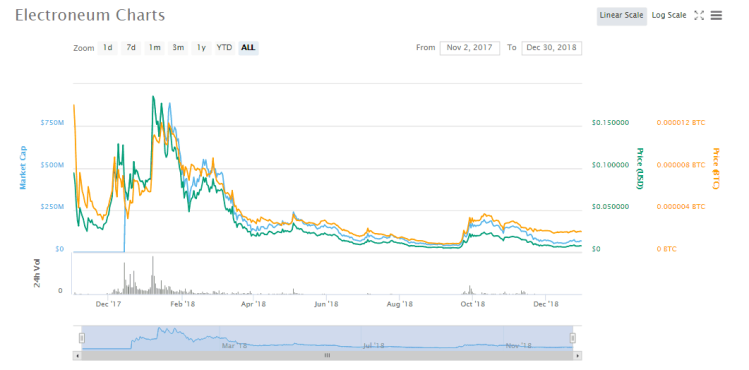Click the 0.000012 BTC tick label
The width and height of the screenshot is (749, 370).
(x=681, y=123)
